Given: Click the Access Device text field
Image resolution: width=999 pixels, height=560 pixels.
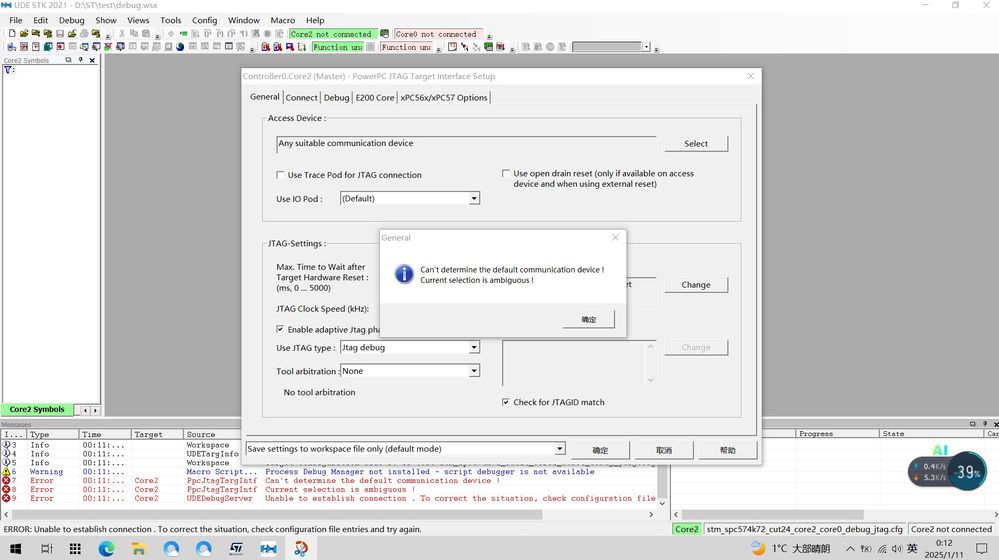Looking at the screenshot, I should click(466, 144).
